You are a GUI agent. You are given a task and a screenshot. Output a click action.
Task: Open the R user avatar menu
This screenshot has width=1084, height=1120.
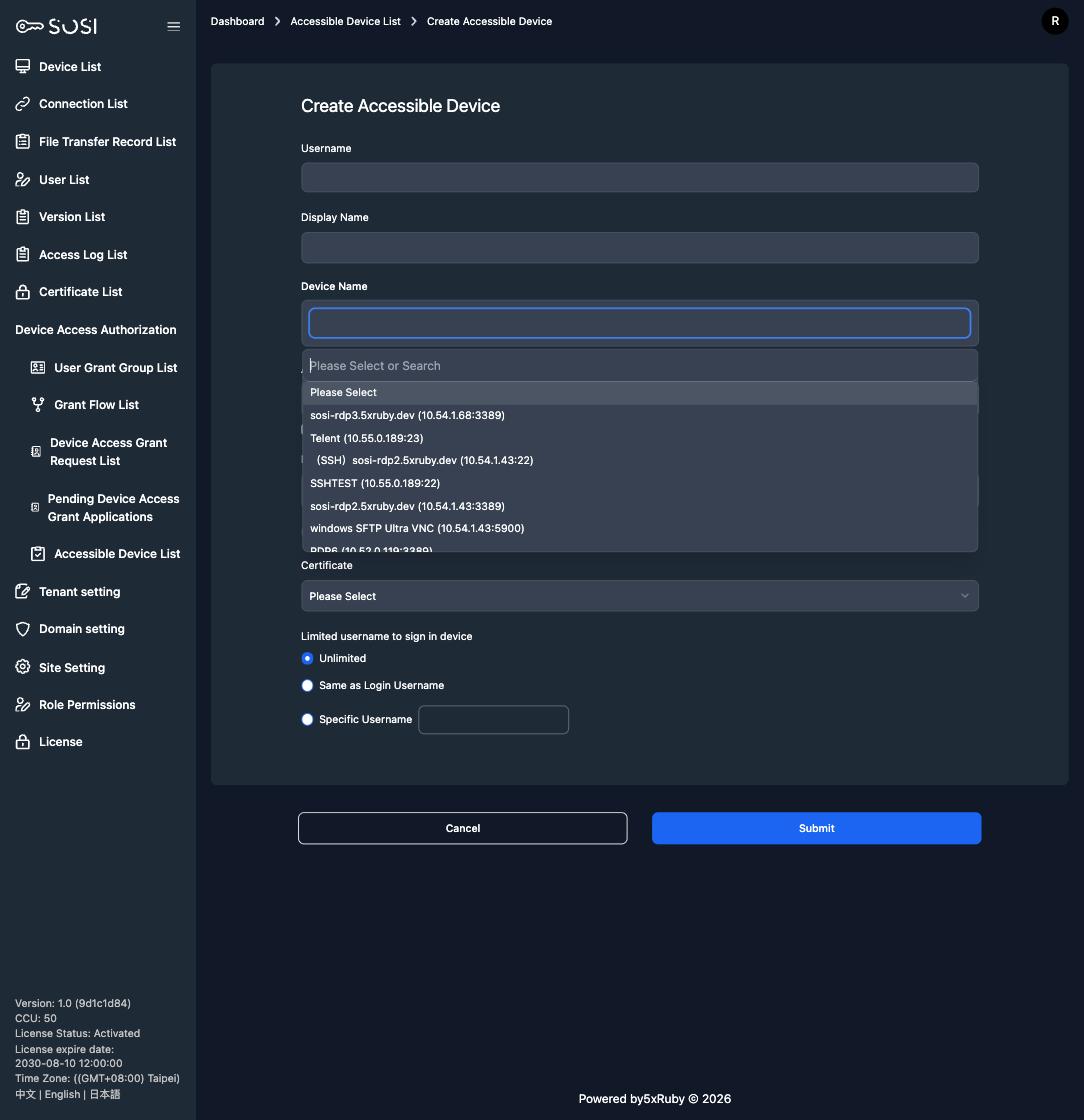click(x=1055, y=21)
